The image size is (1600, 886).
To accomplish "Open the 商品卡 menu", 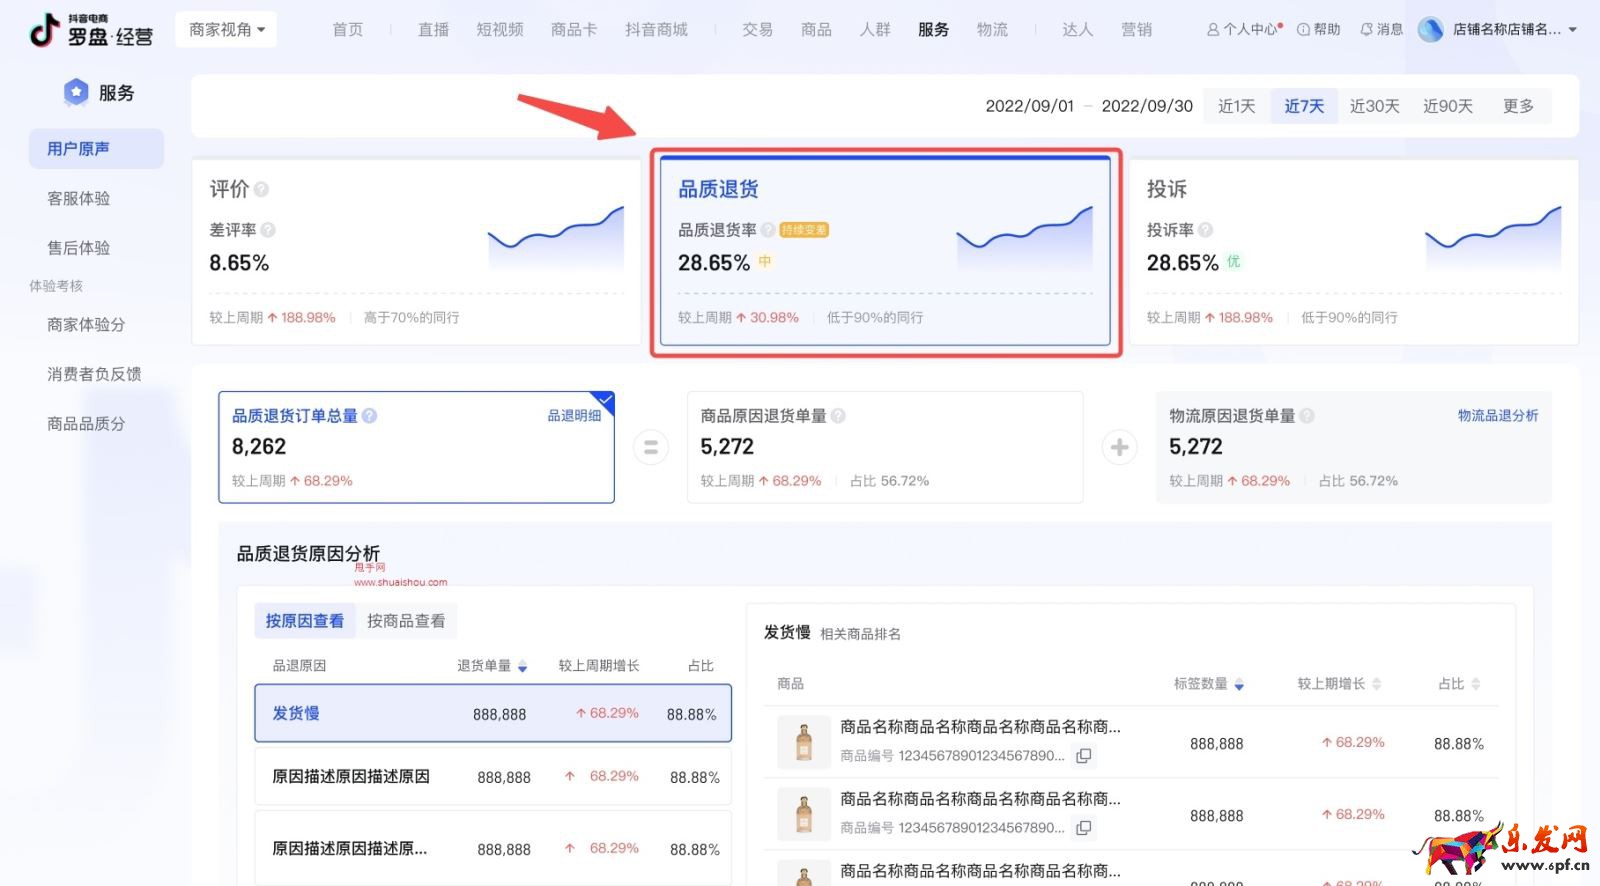I will tap(574, 30).
